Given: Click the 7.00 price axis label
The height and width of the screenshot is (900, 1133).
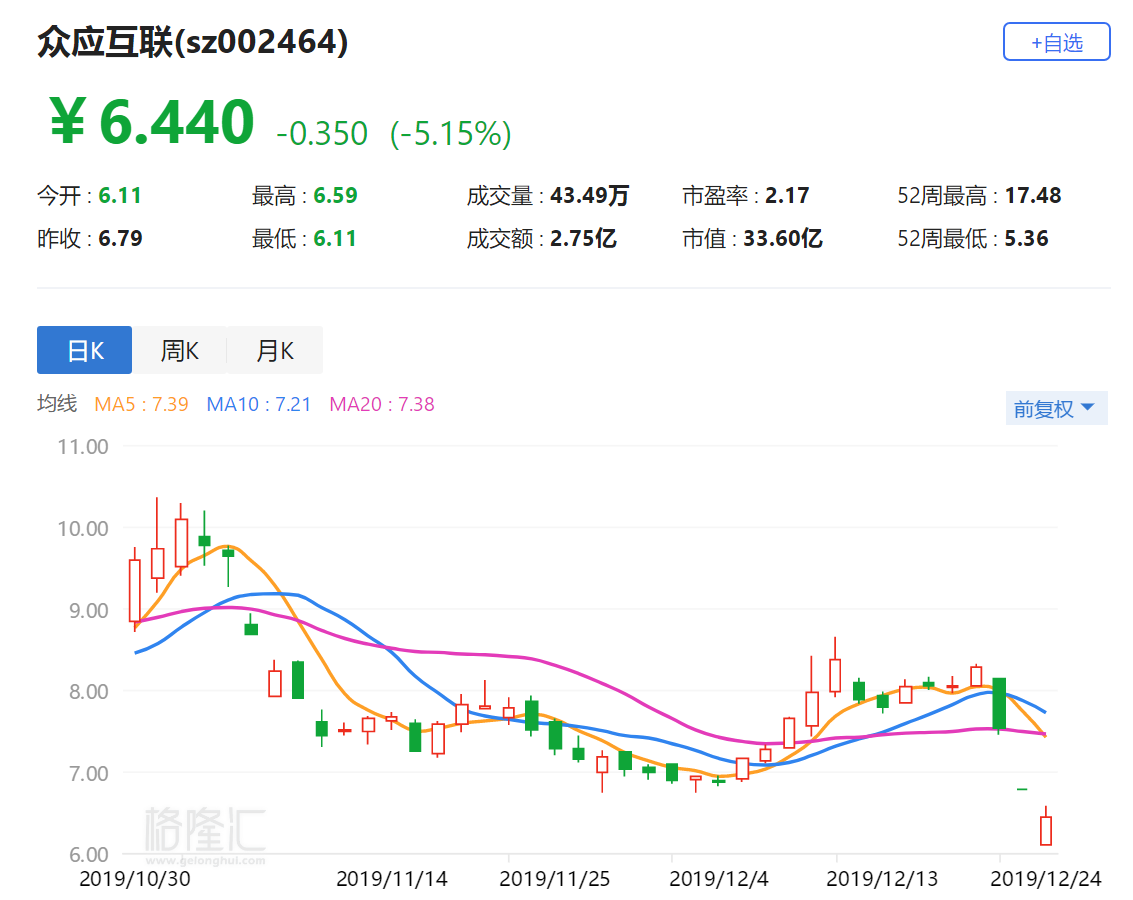Looking at the screenshot, I should 88,773.
